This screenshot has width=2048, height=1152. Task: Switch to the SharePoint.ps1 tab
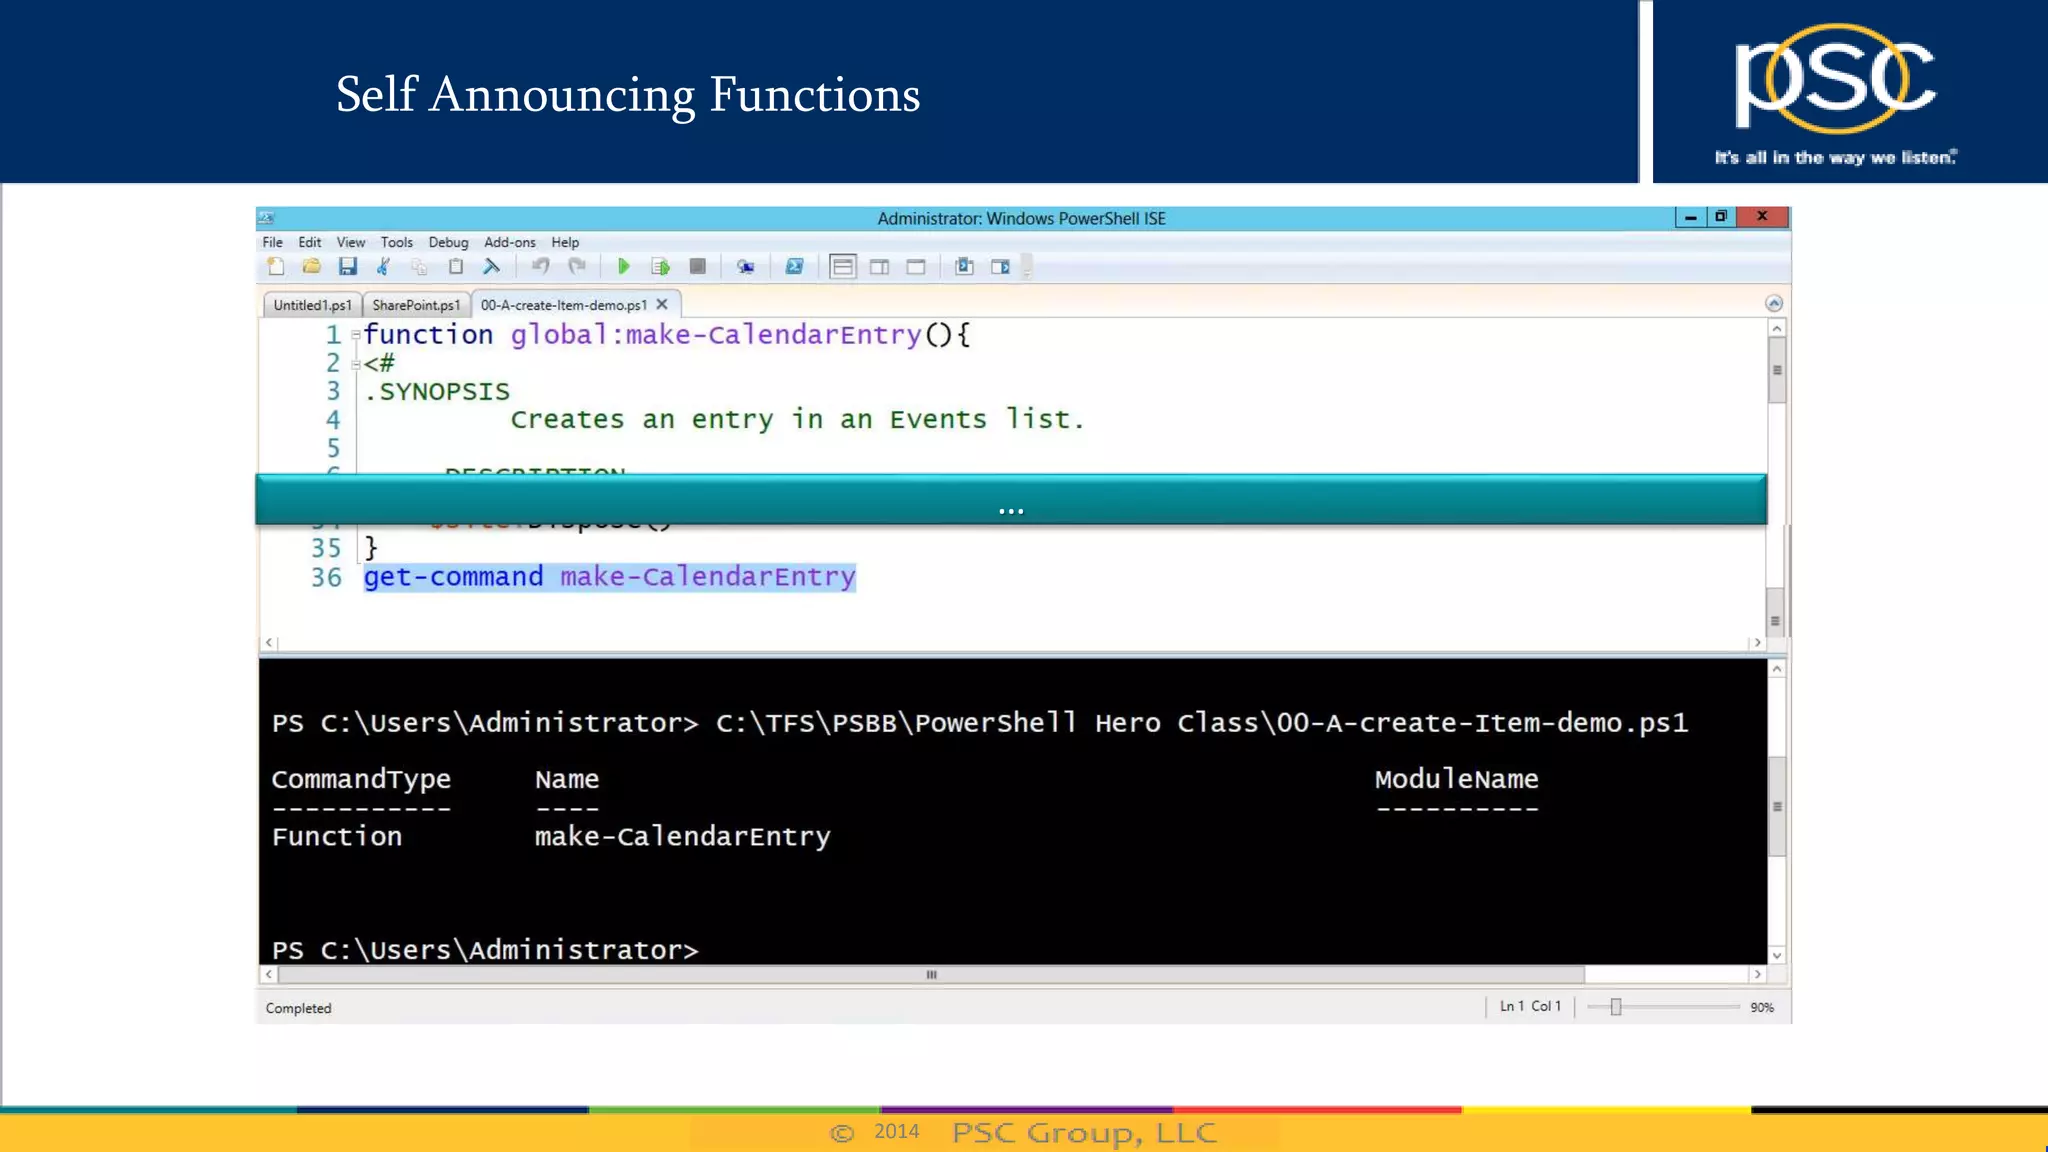coord(416,305)
